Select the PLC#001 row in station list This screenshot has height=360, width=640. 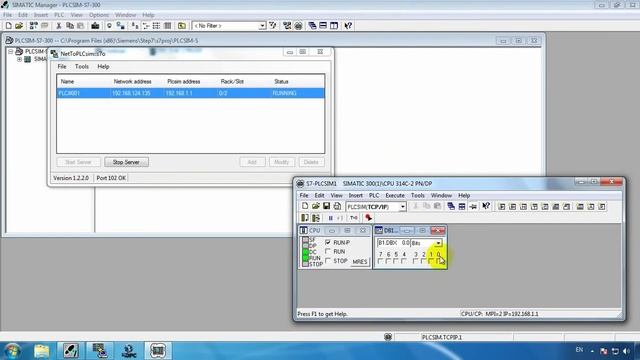tap(191, 93)
